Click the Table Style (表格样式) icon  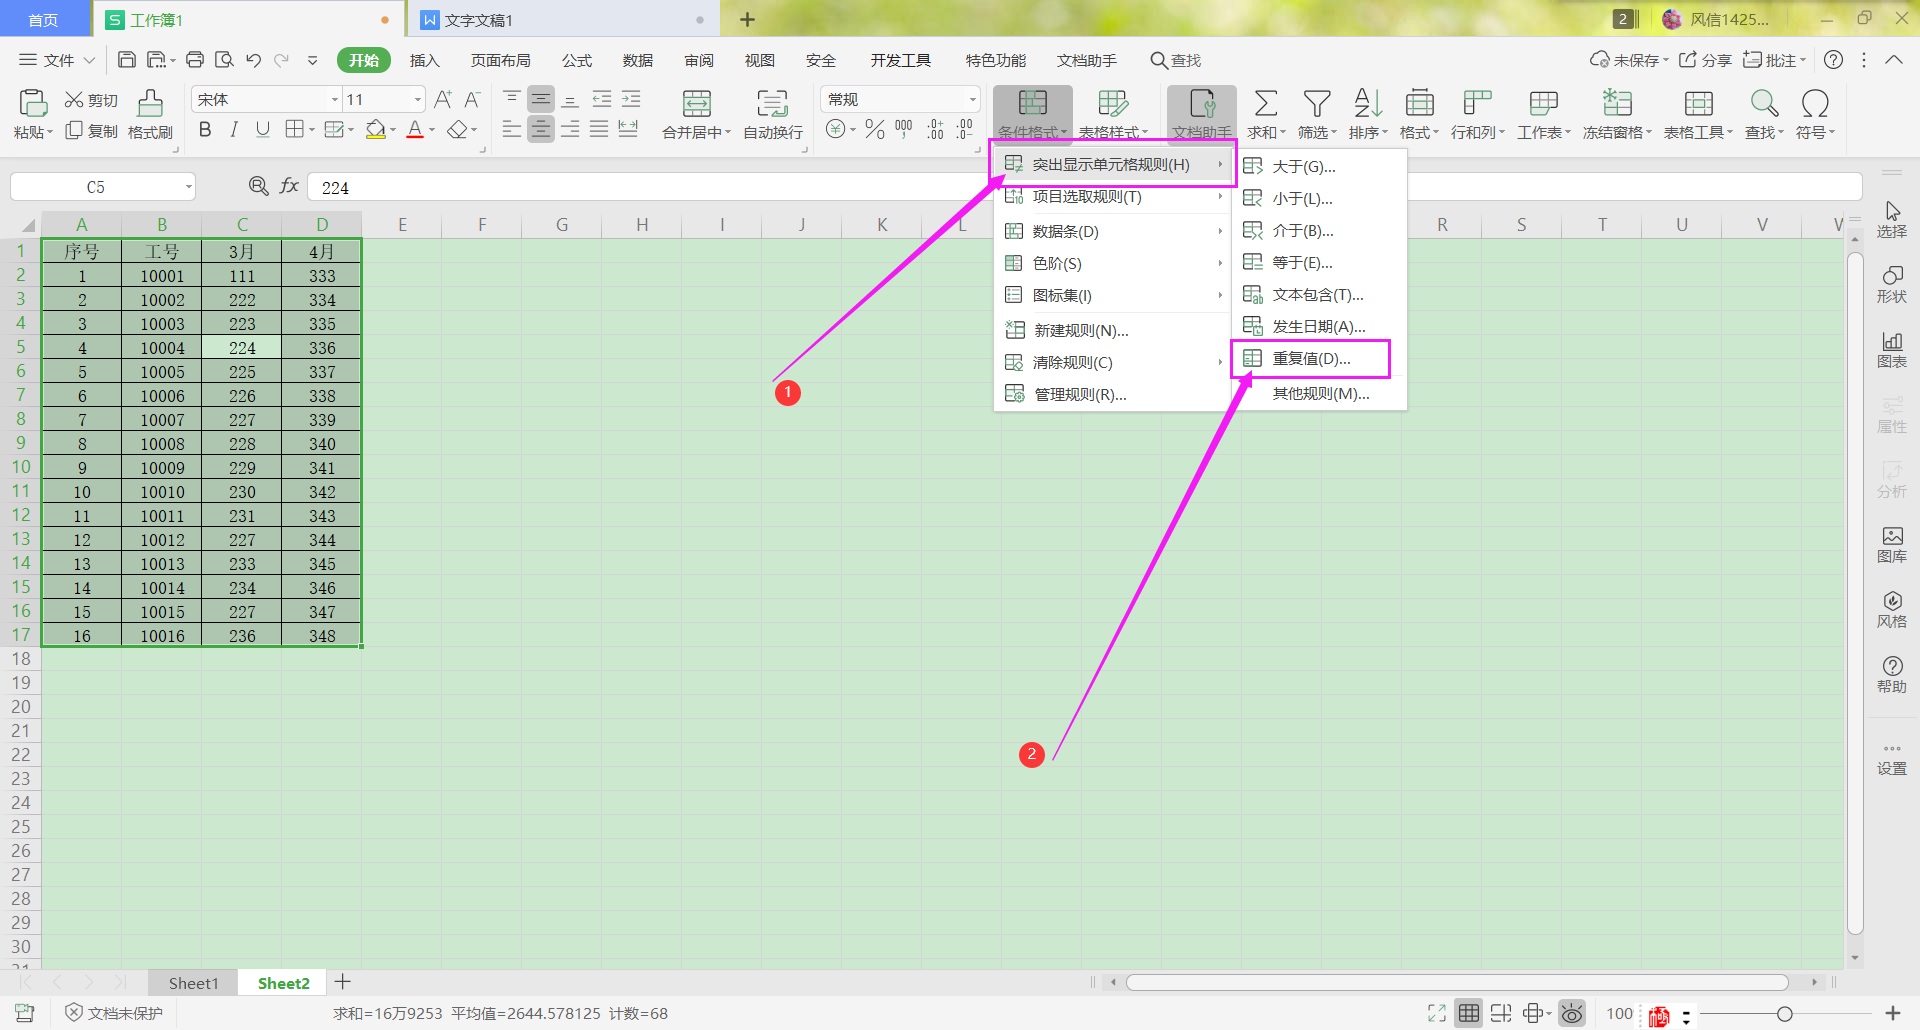pyautogui.click(x=1112, y=103)
